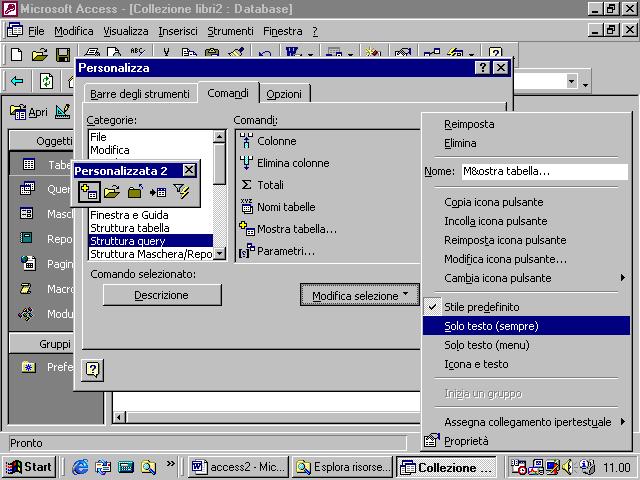Click the Preferiti group icon
Image resolution: width=640 pixels, height=480 pixels.
(29, 367)
